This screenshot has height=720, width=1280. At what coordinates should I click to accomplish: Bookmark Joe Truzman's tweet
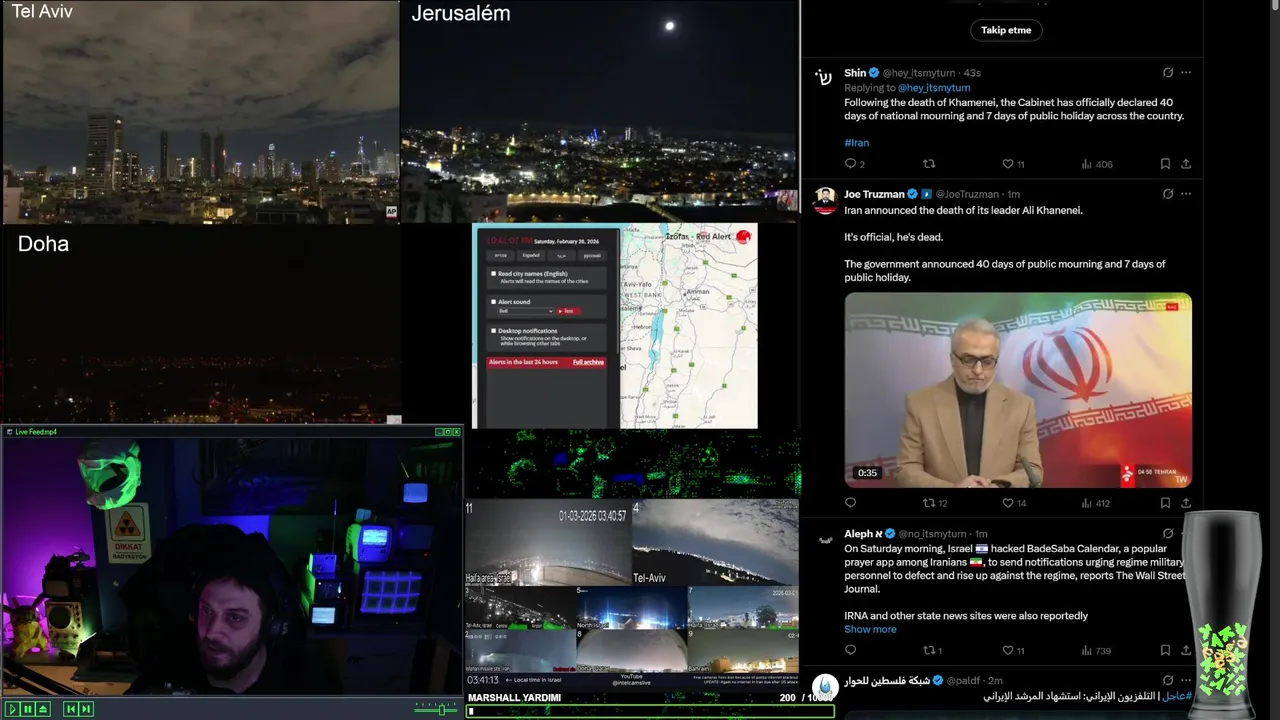coord(1165,503)
